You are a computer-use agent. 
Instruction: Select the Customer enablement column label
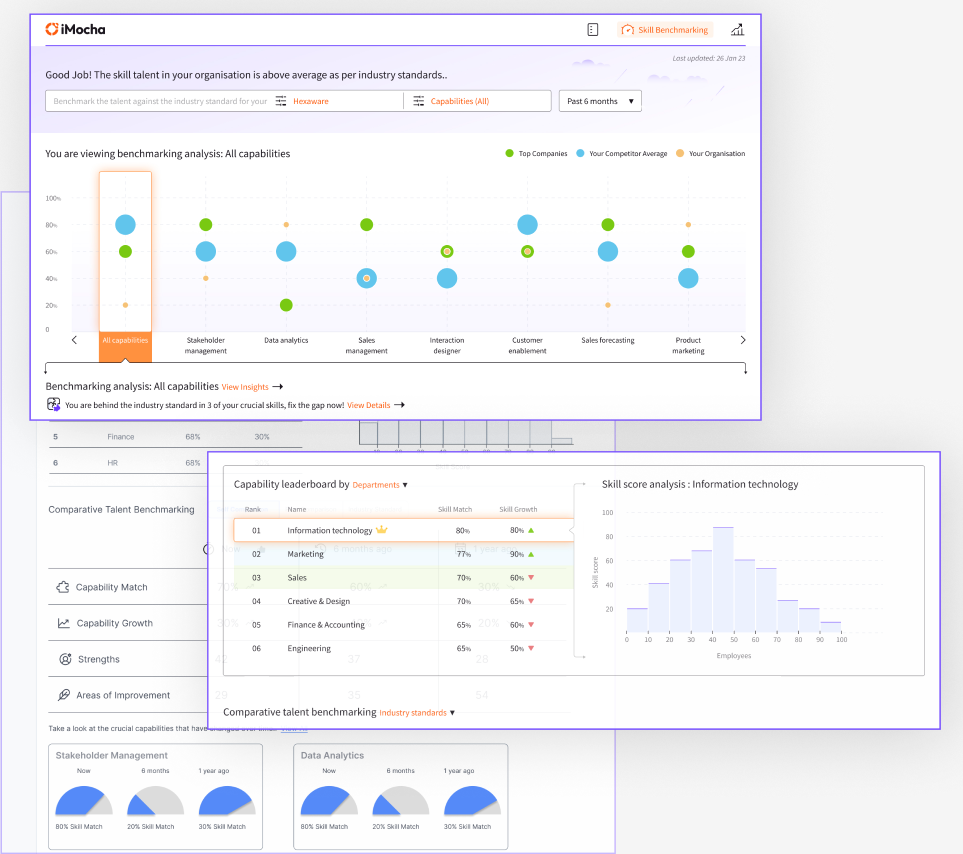(x=528, y=345)
